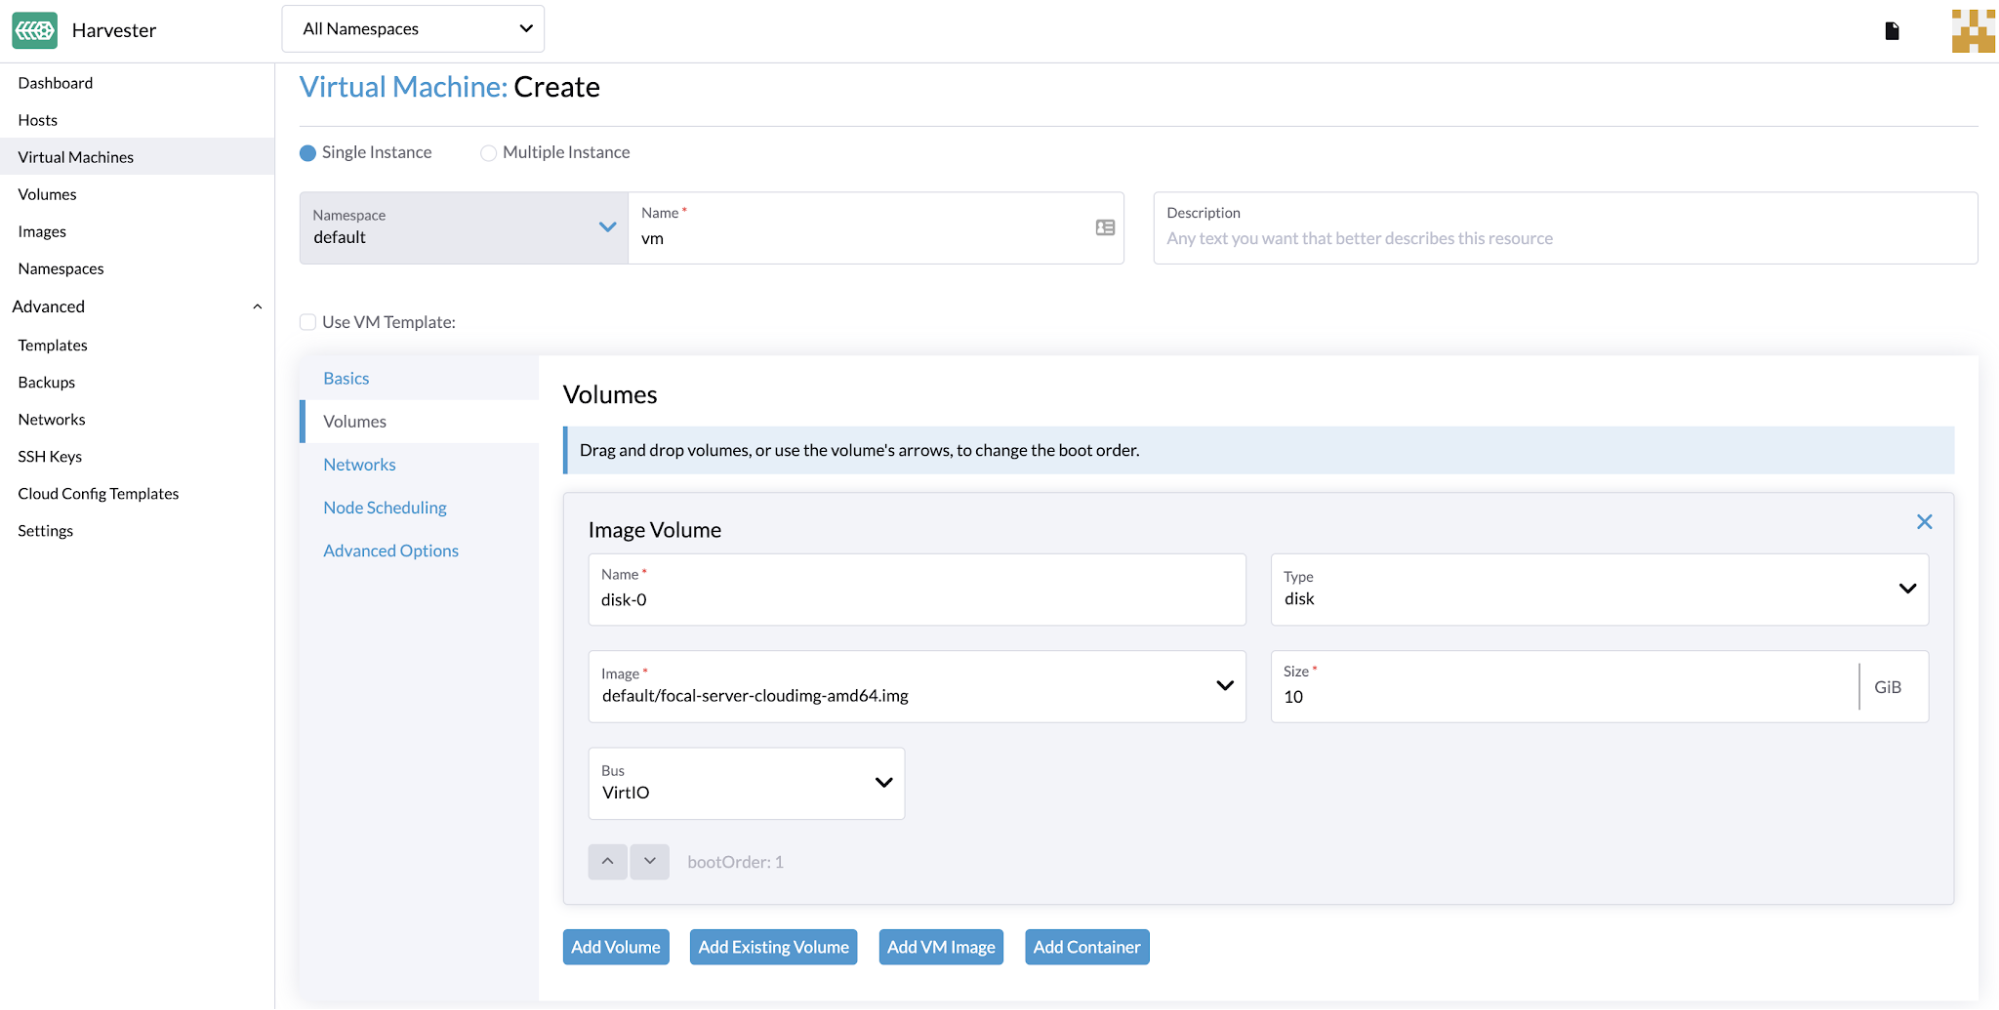Image resolution: width=1999 pixels, height=1010 pixels.
Task: Move volume down in boot order
Action: point(649,862)
